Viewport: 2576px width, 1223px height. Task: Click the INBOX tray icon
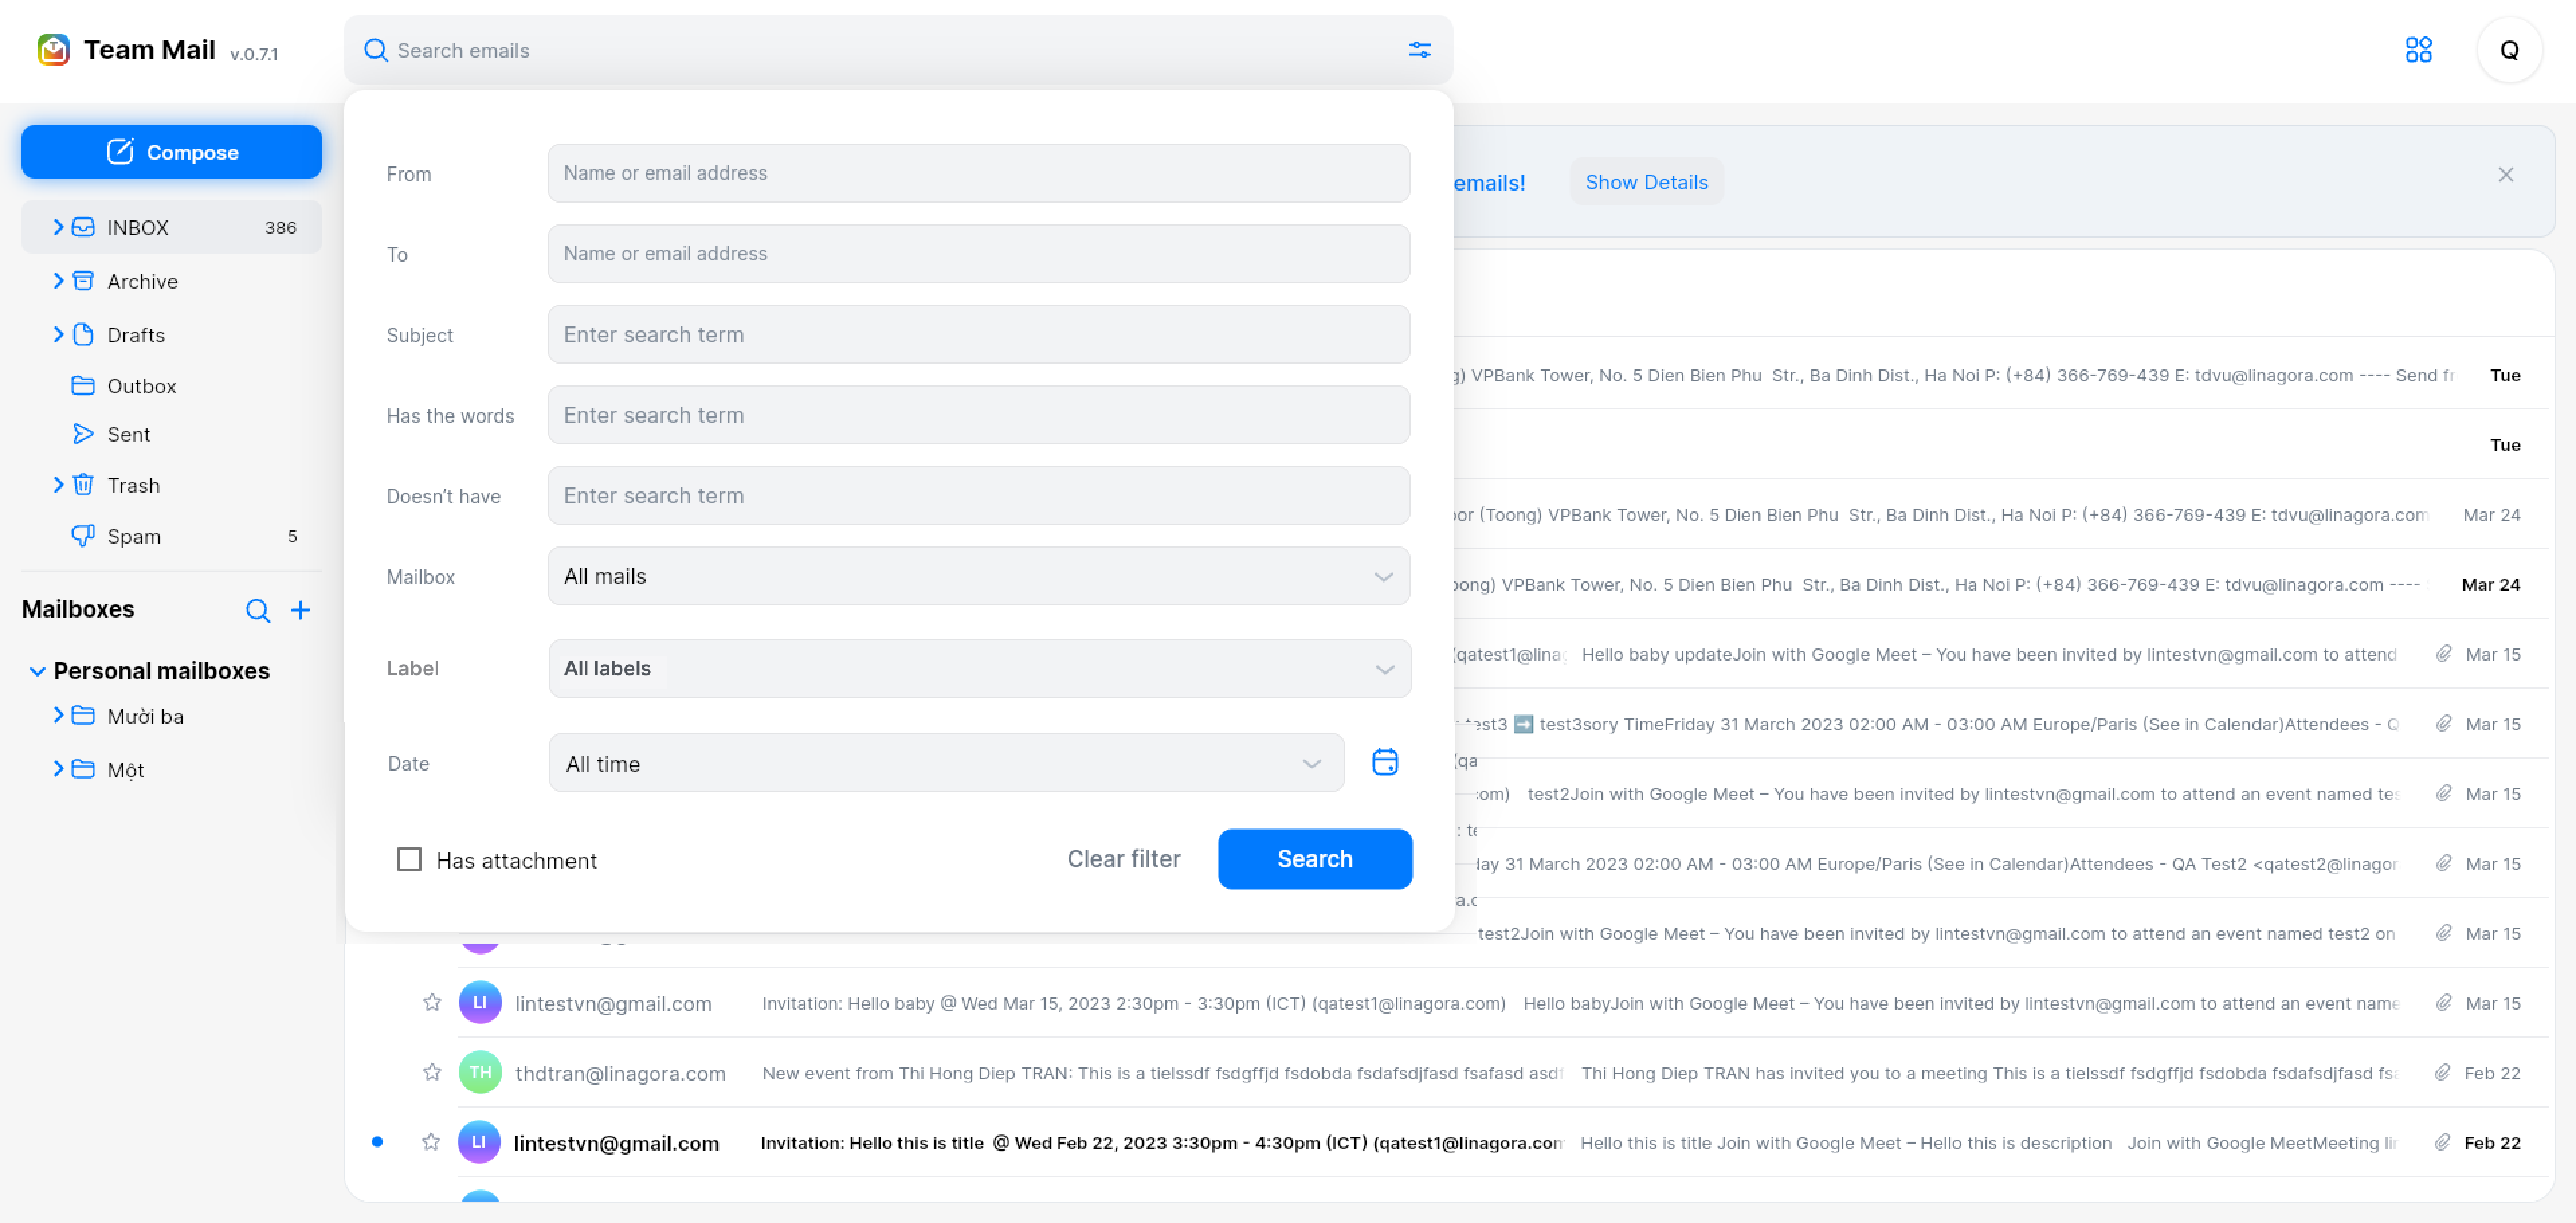[83, 227]
